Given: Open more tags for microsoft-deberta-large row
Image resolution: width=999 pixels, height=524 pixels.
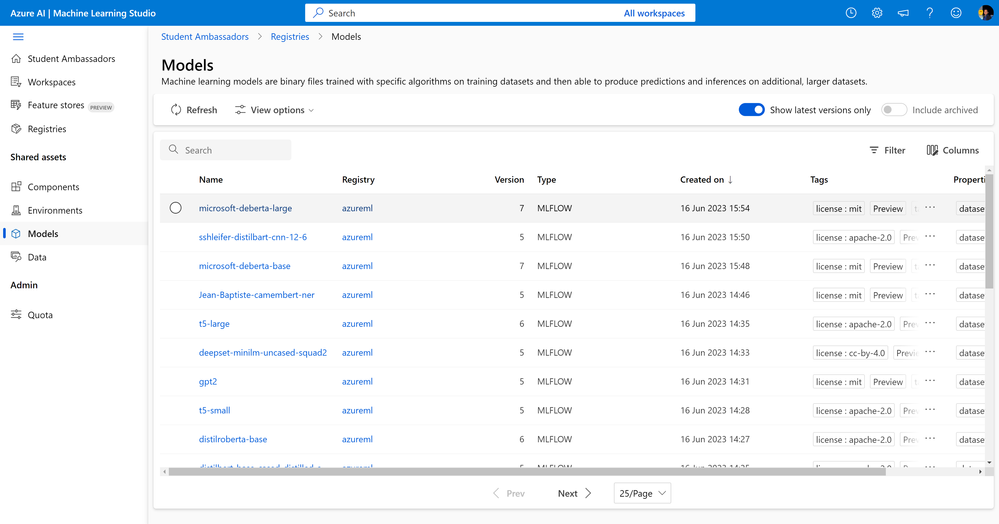Looking at the screenshot, I should click(930, 208).
